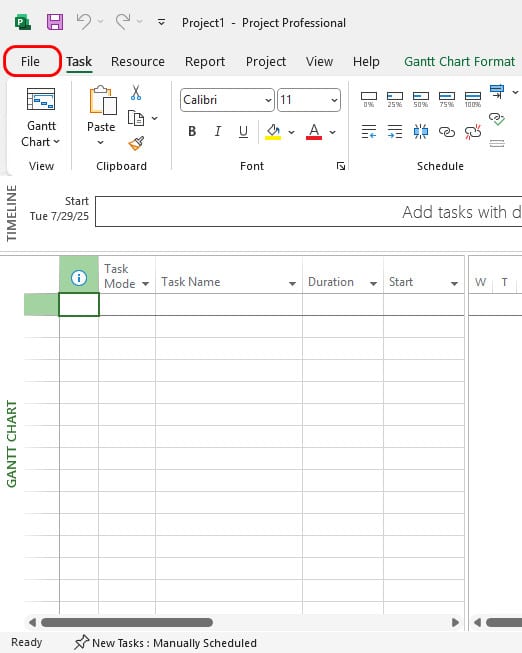Mark task 100% complete

click(472, 100)
